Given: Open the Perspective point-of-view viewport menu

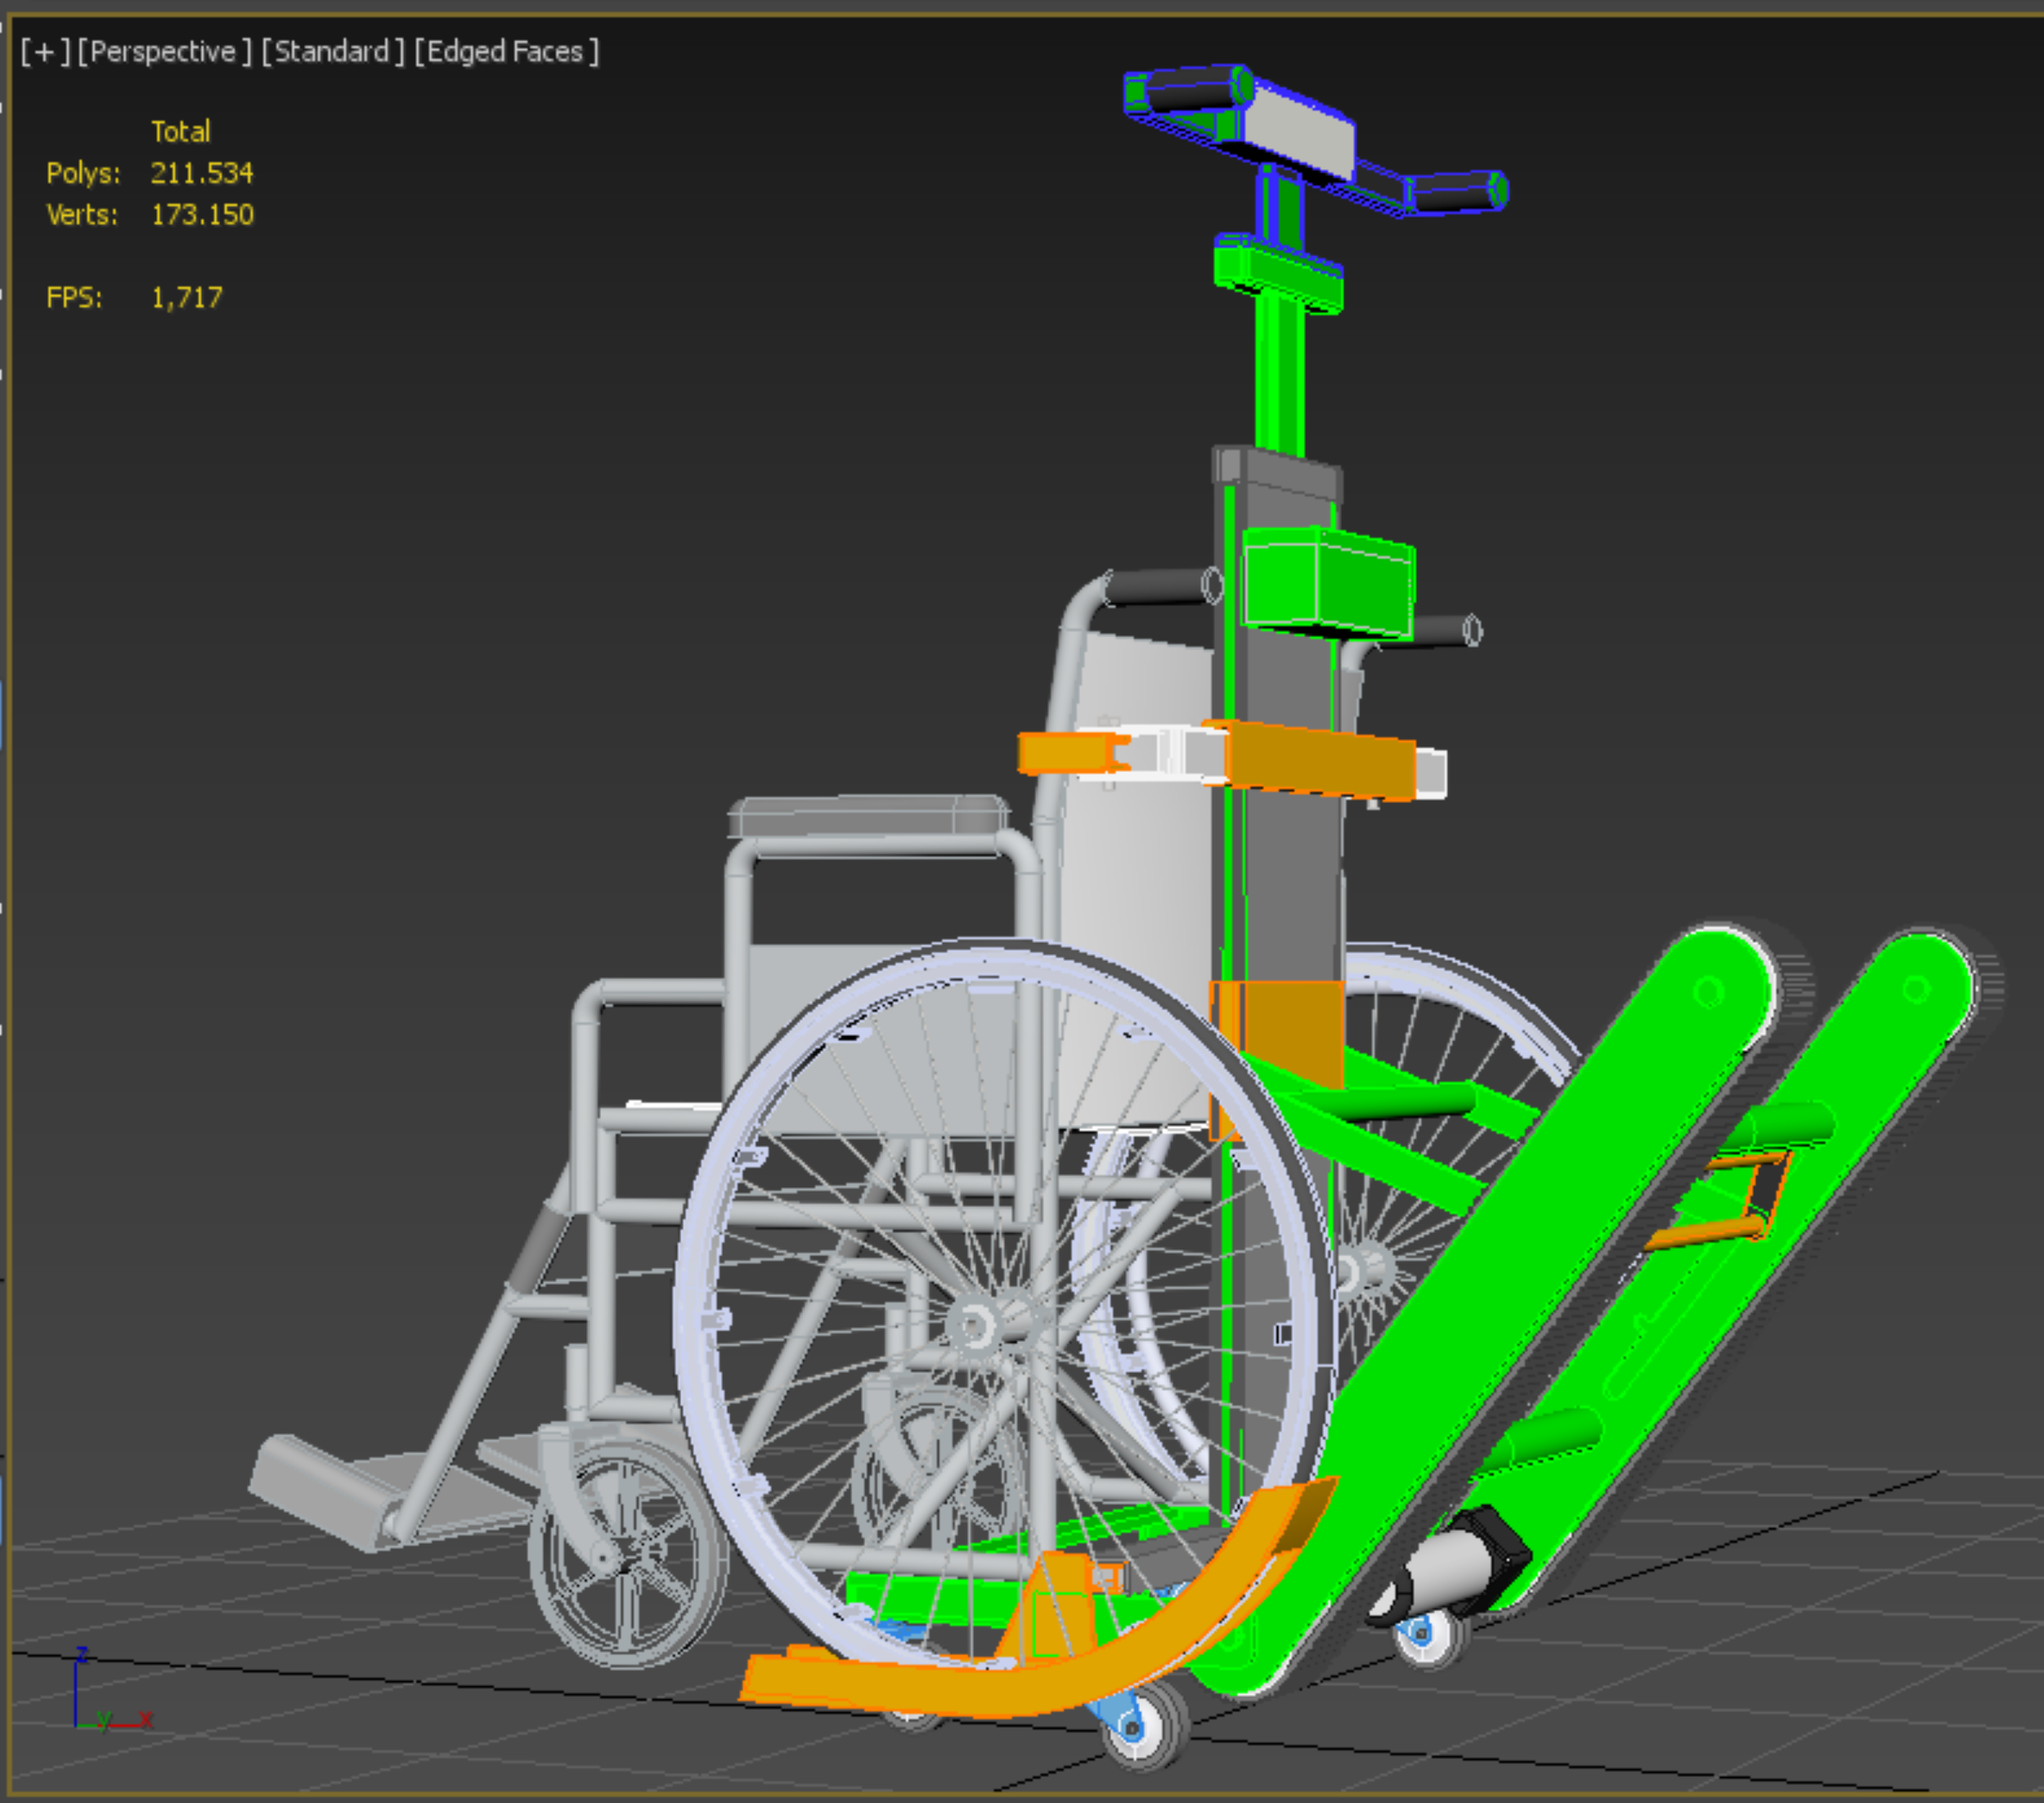Looking at the screenshot, I should pyautogui.click(x=165, y=52).
